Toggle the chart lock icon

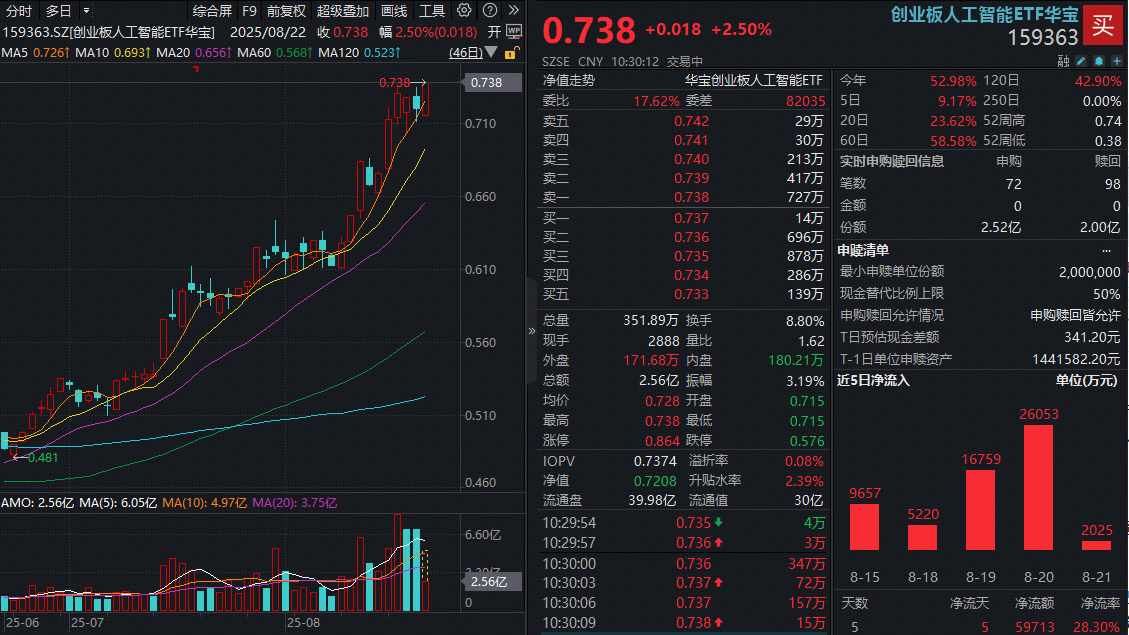pos(514,52)
